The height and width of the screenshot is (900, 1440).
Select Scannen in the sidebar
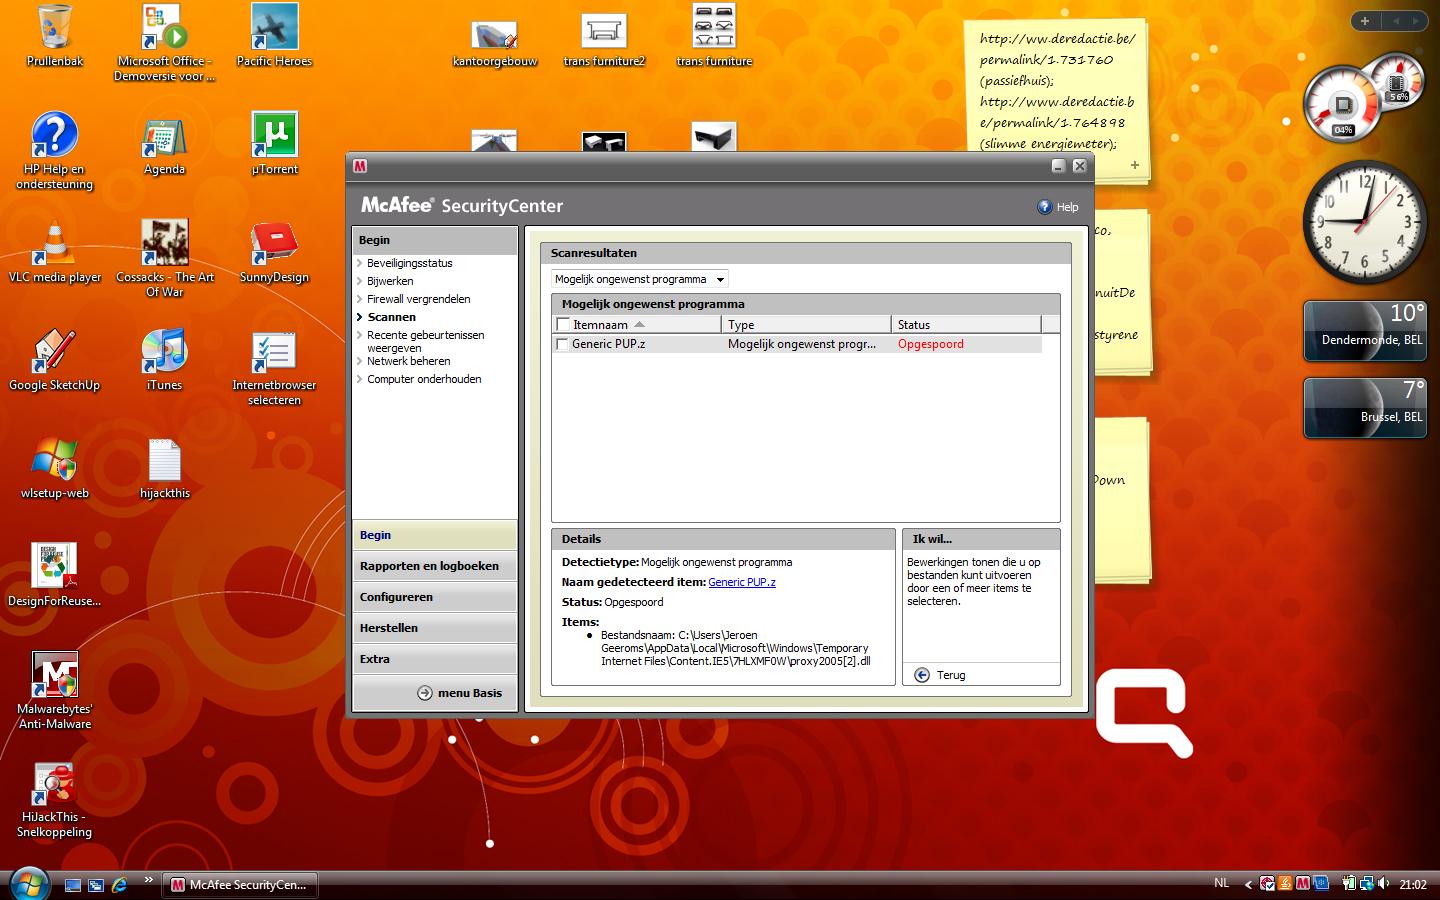coord(391,317)
